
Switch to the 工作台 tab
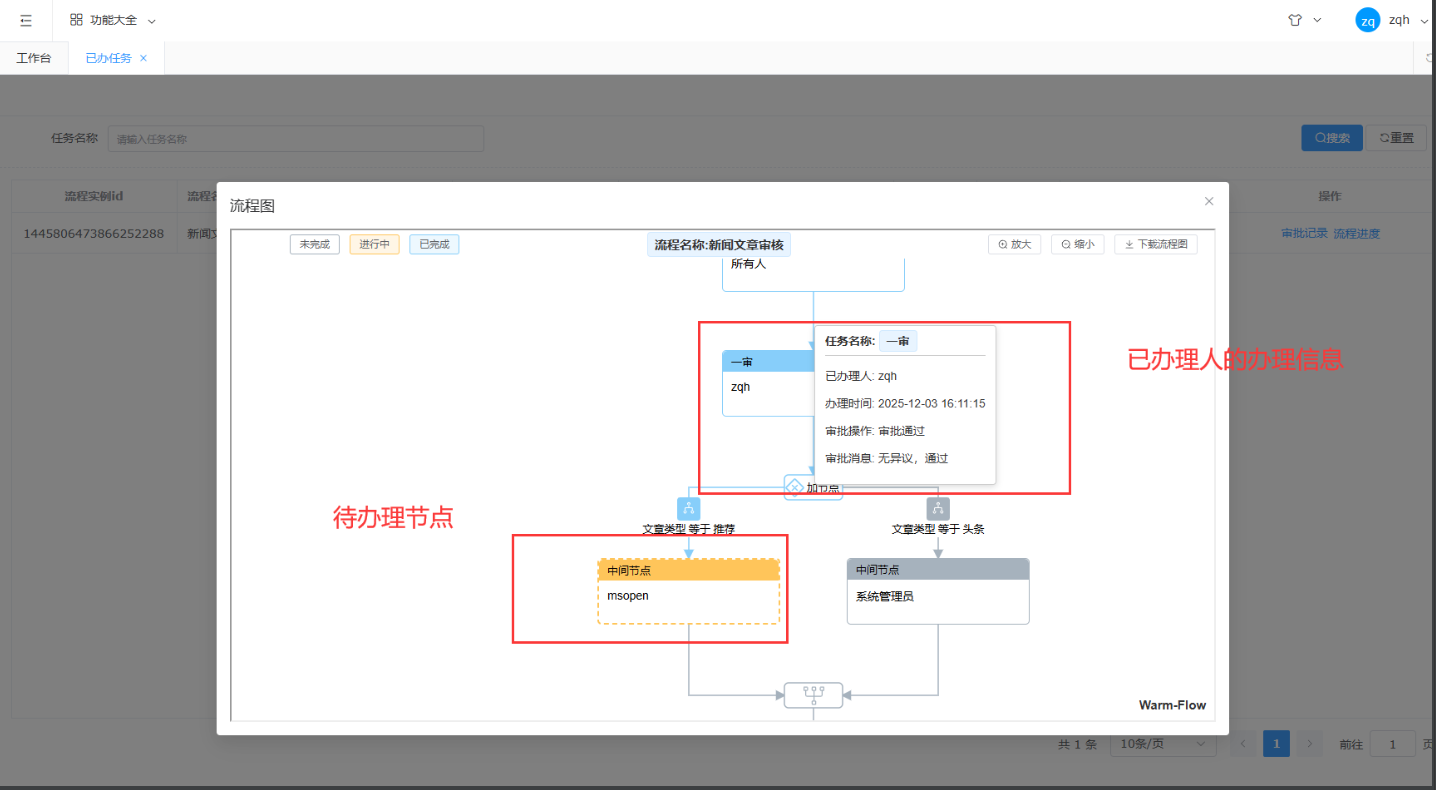click(x=34, y=58)
